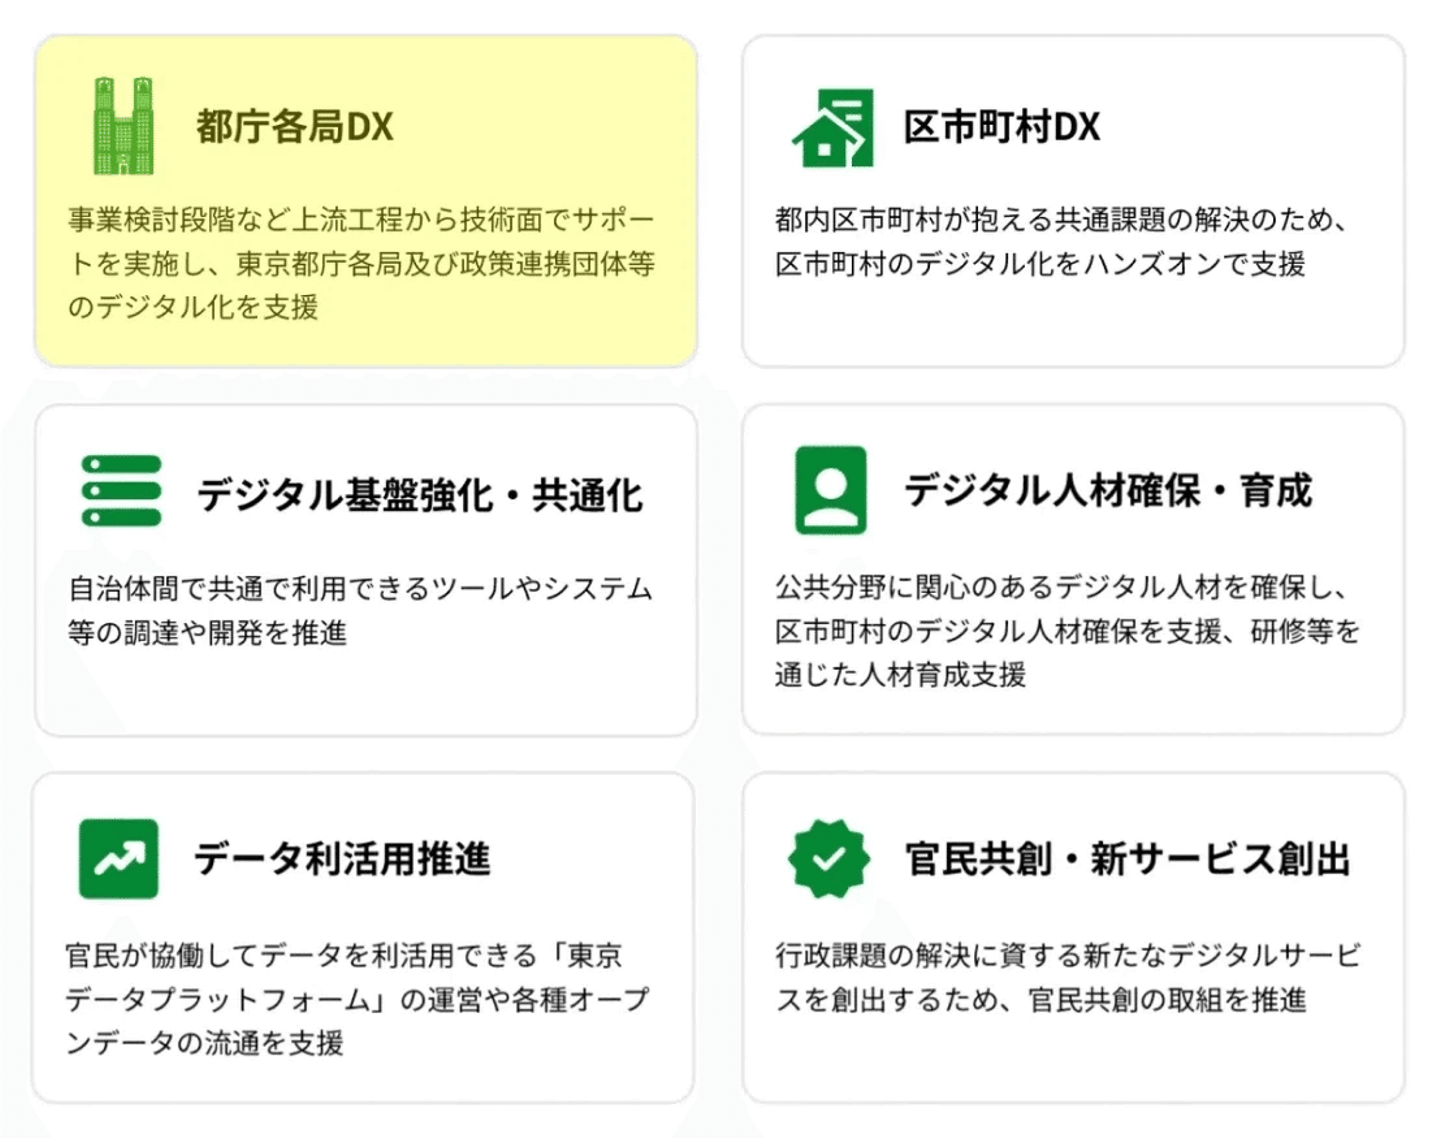Open the 区市町村DX heading
The width and height of the screenshot is (1440, 1138).
(1001, 127)
